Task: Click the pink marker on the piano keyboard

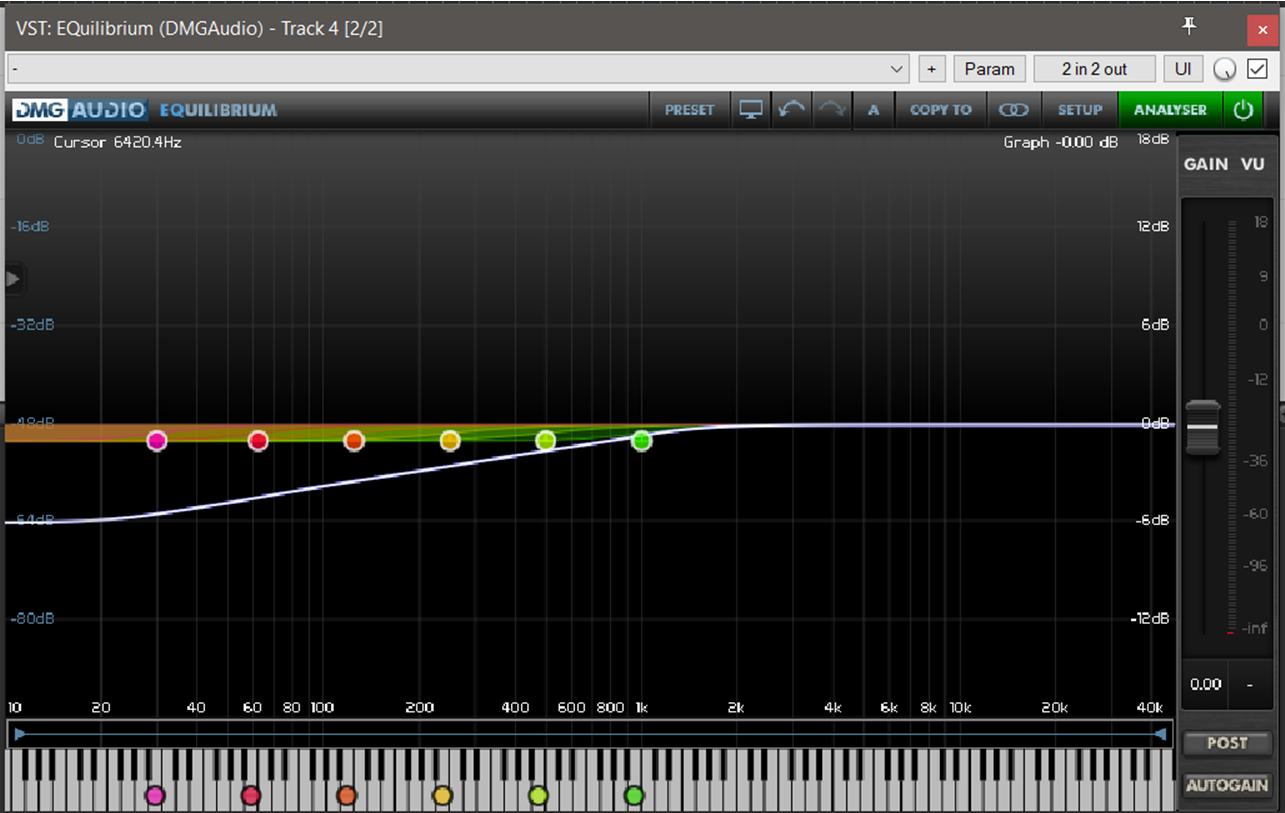Action: 155,796
